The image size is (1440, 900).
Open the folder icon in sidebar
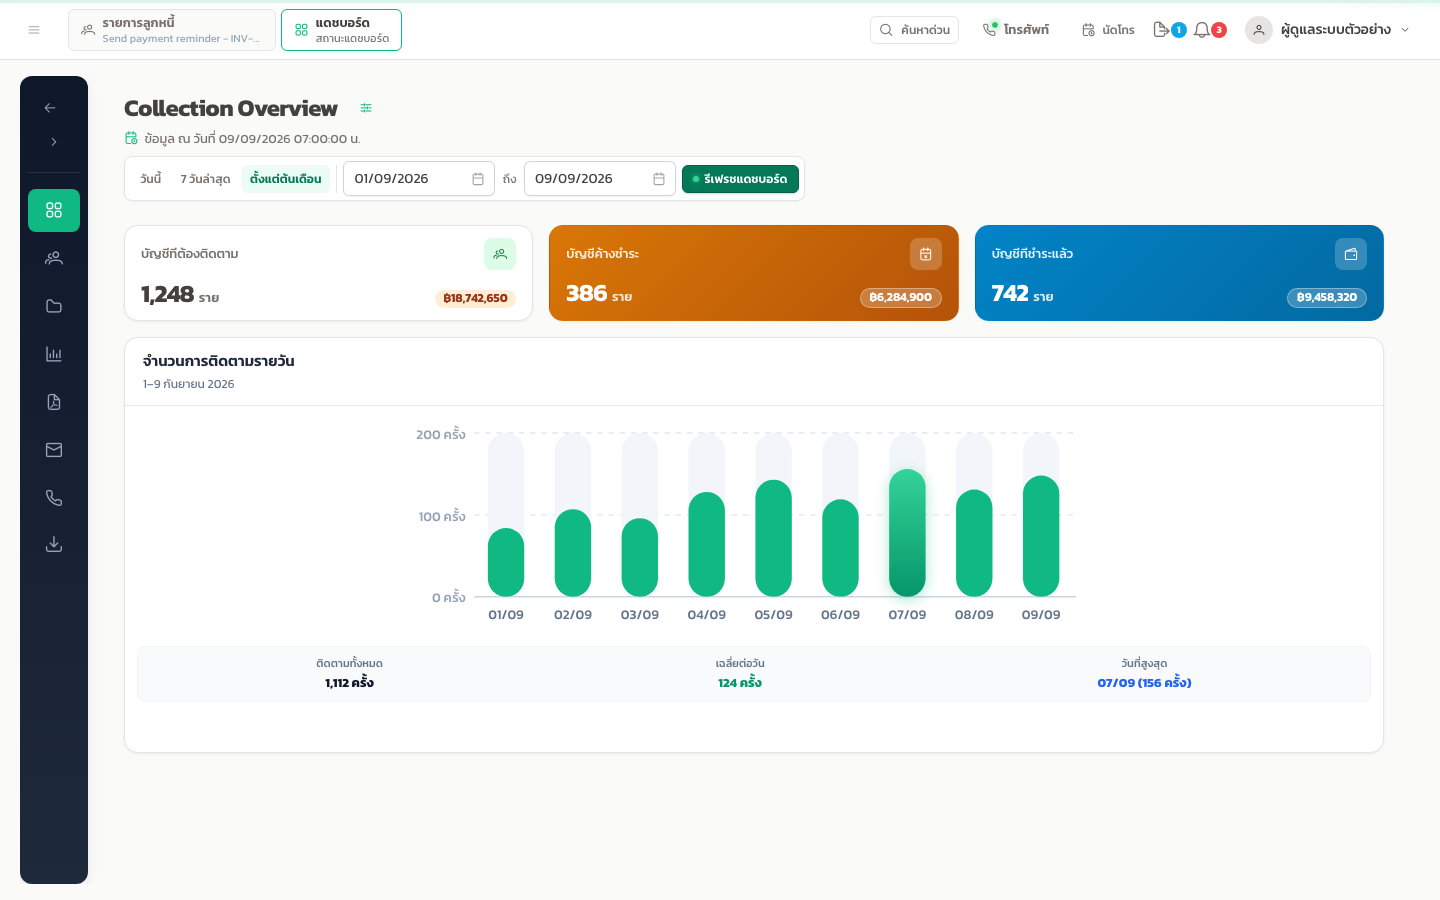click(54, 306)
